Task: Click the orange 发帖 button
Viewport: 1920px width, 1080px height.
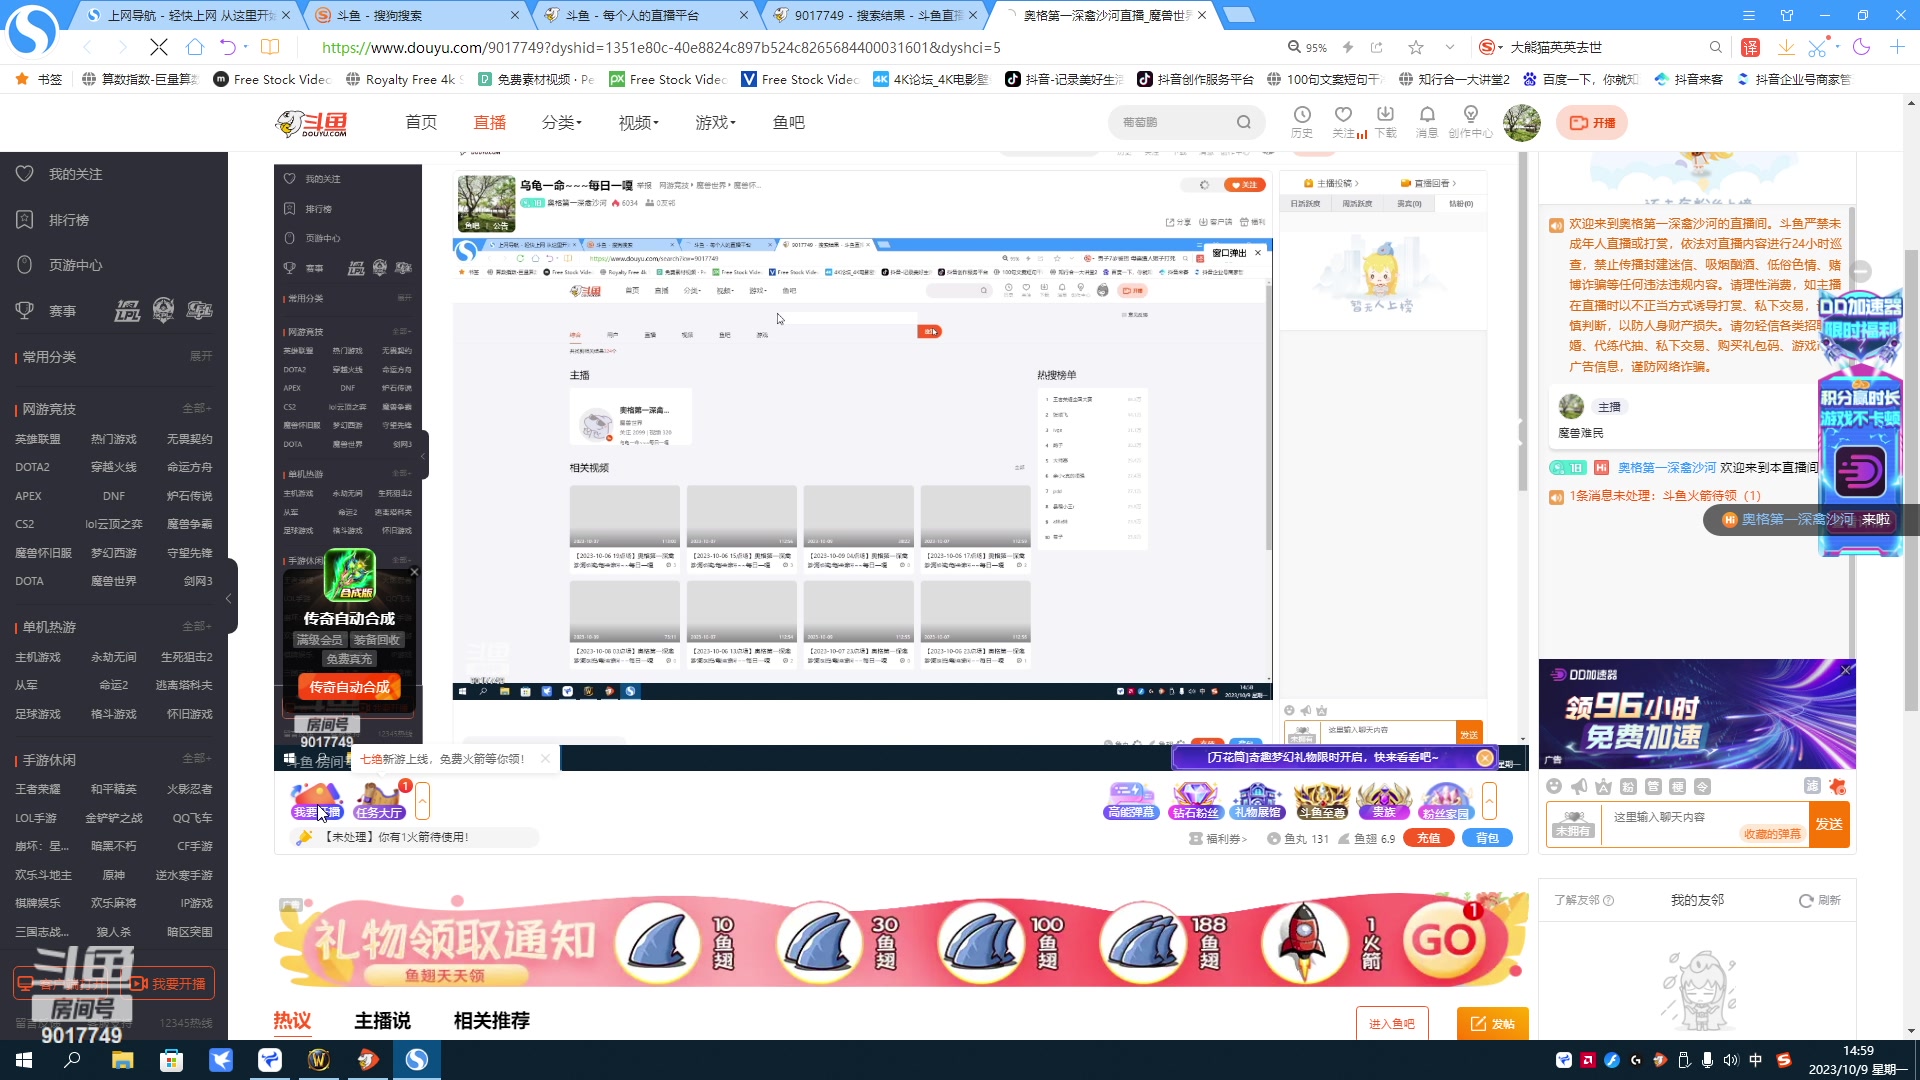Action: (1493, 1023)
